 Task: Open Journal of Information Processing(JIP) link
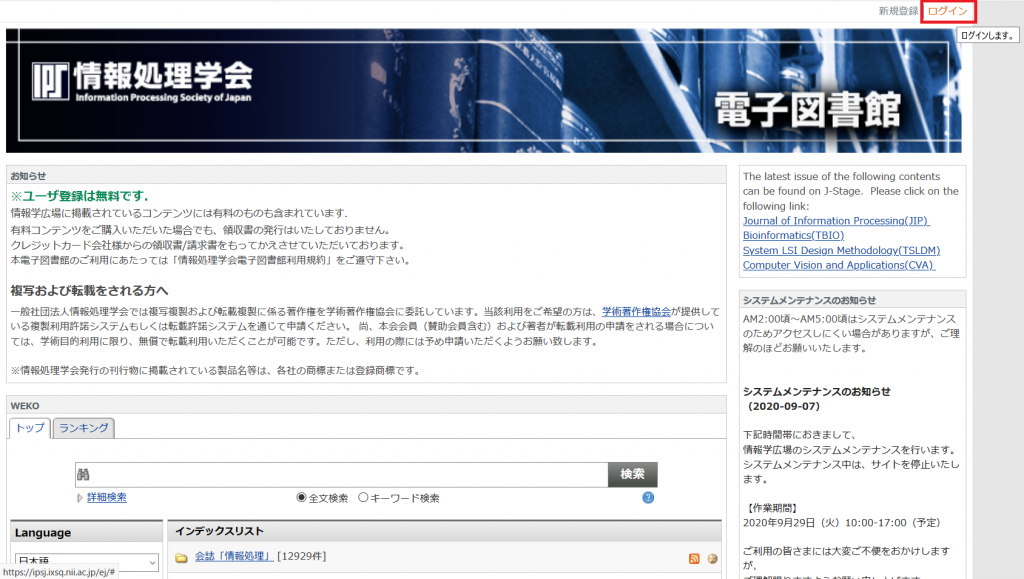point(835,221)
